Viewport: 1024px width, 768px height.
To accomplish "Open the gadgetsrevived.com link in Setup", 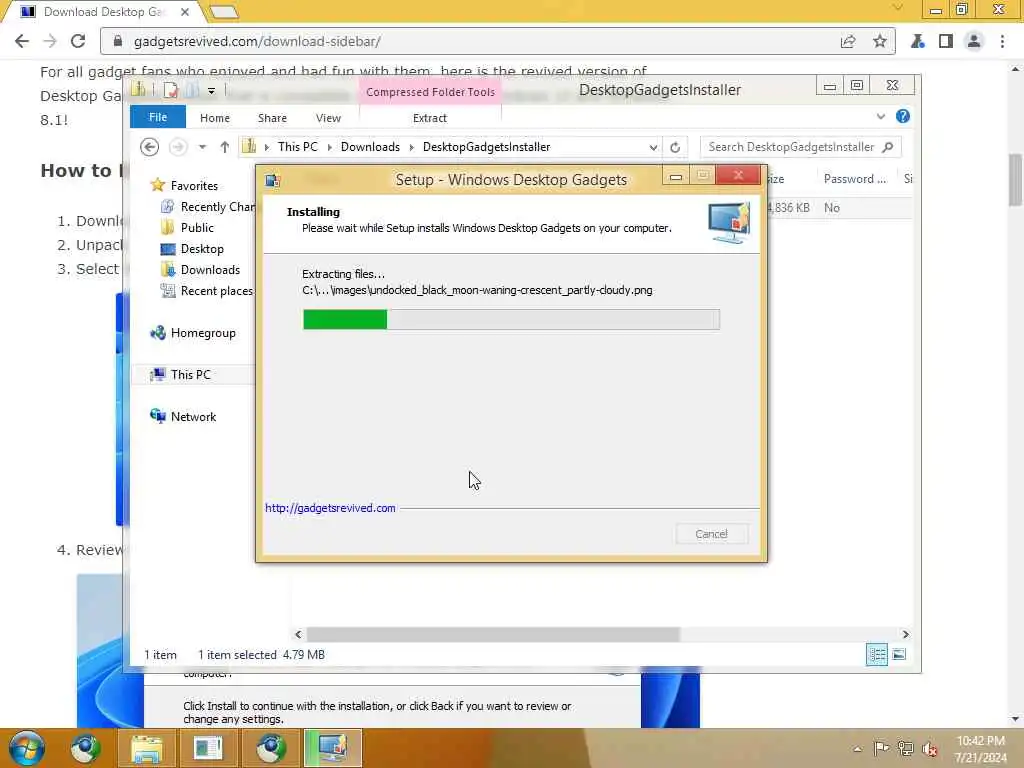I will coord(330,508).
